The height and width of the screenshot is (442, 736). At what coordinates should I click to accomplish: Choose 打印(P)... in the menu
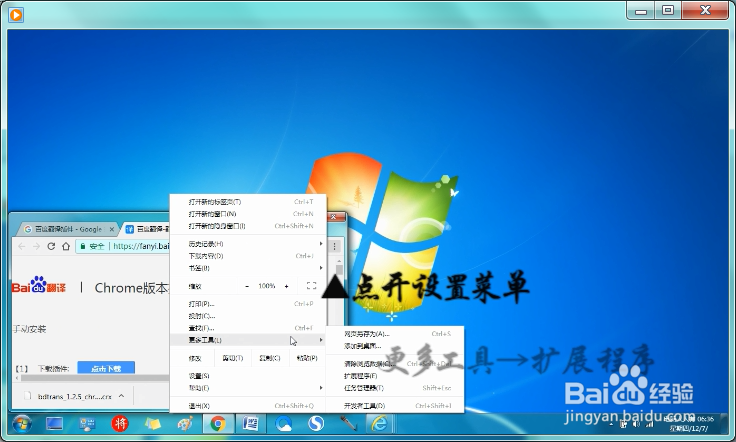coord(248,304)
